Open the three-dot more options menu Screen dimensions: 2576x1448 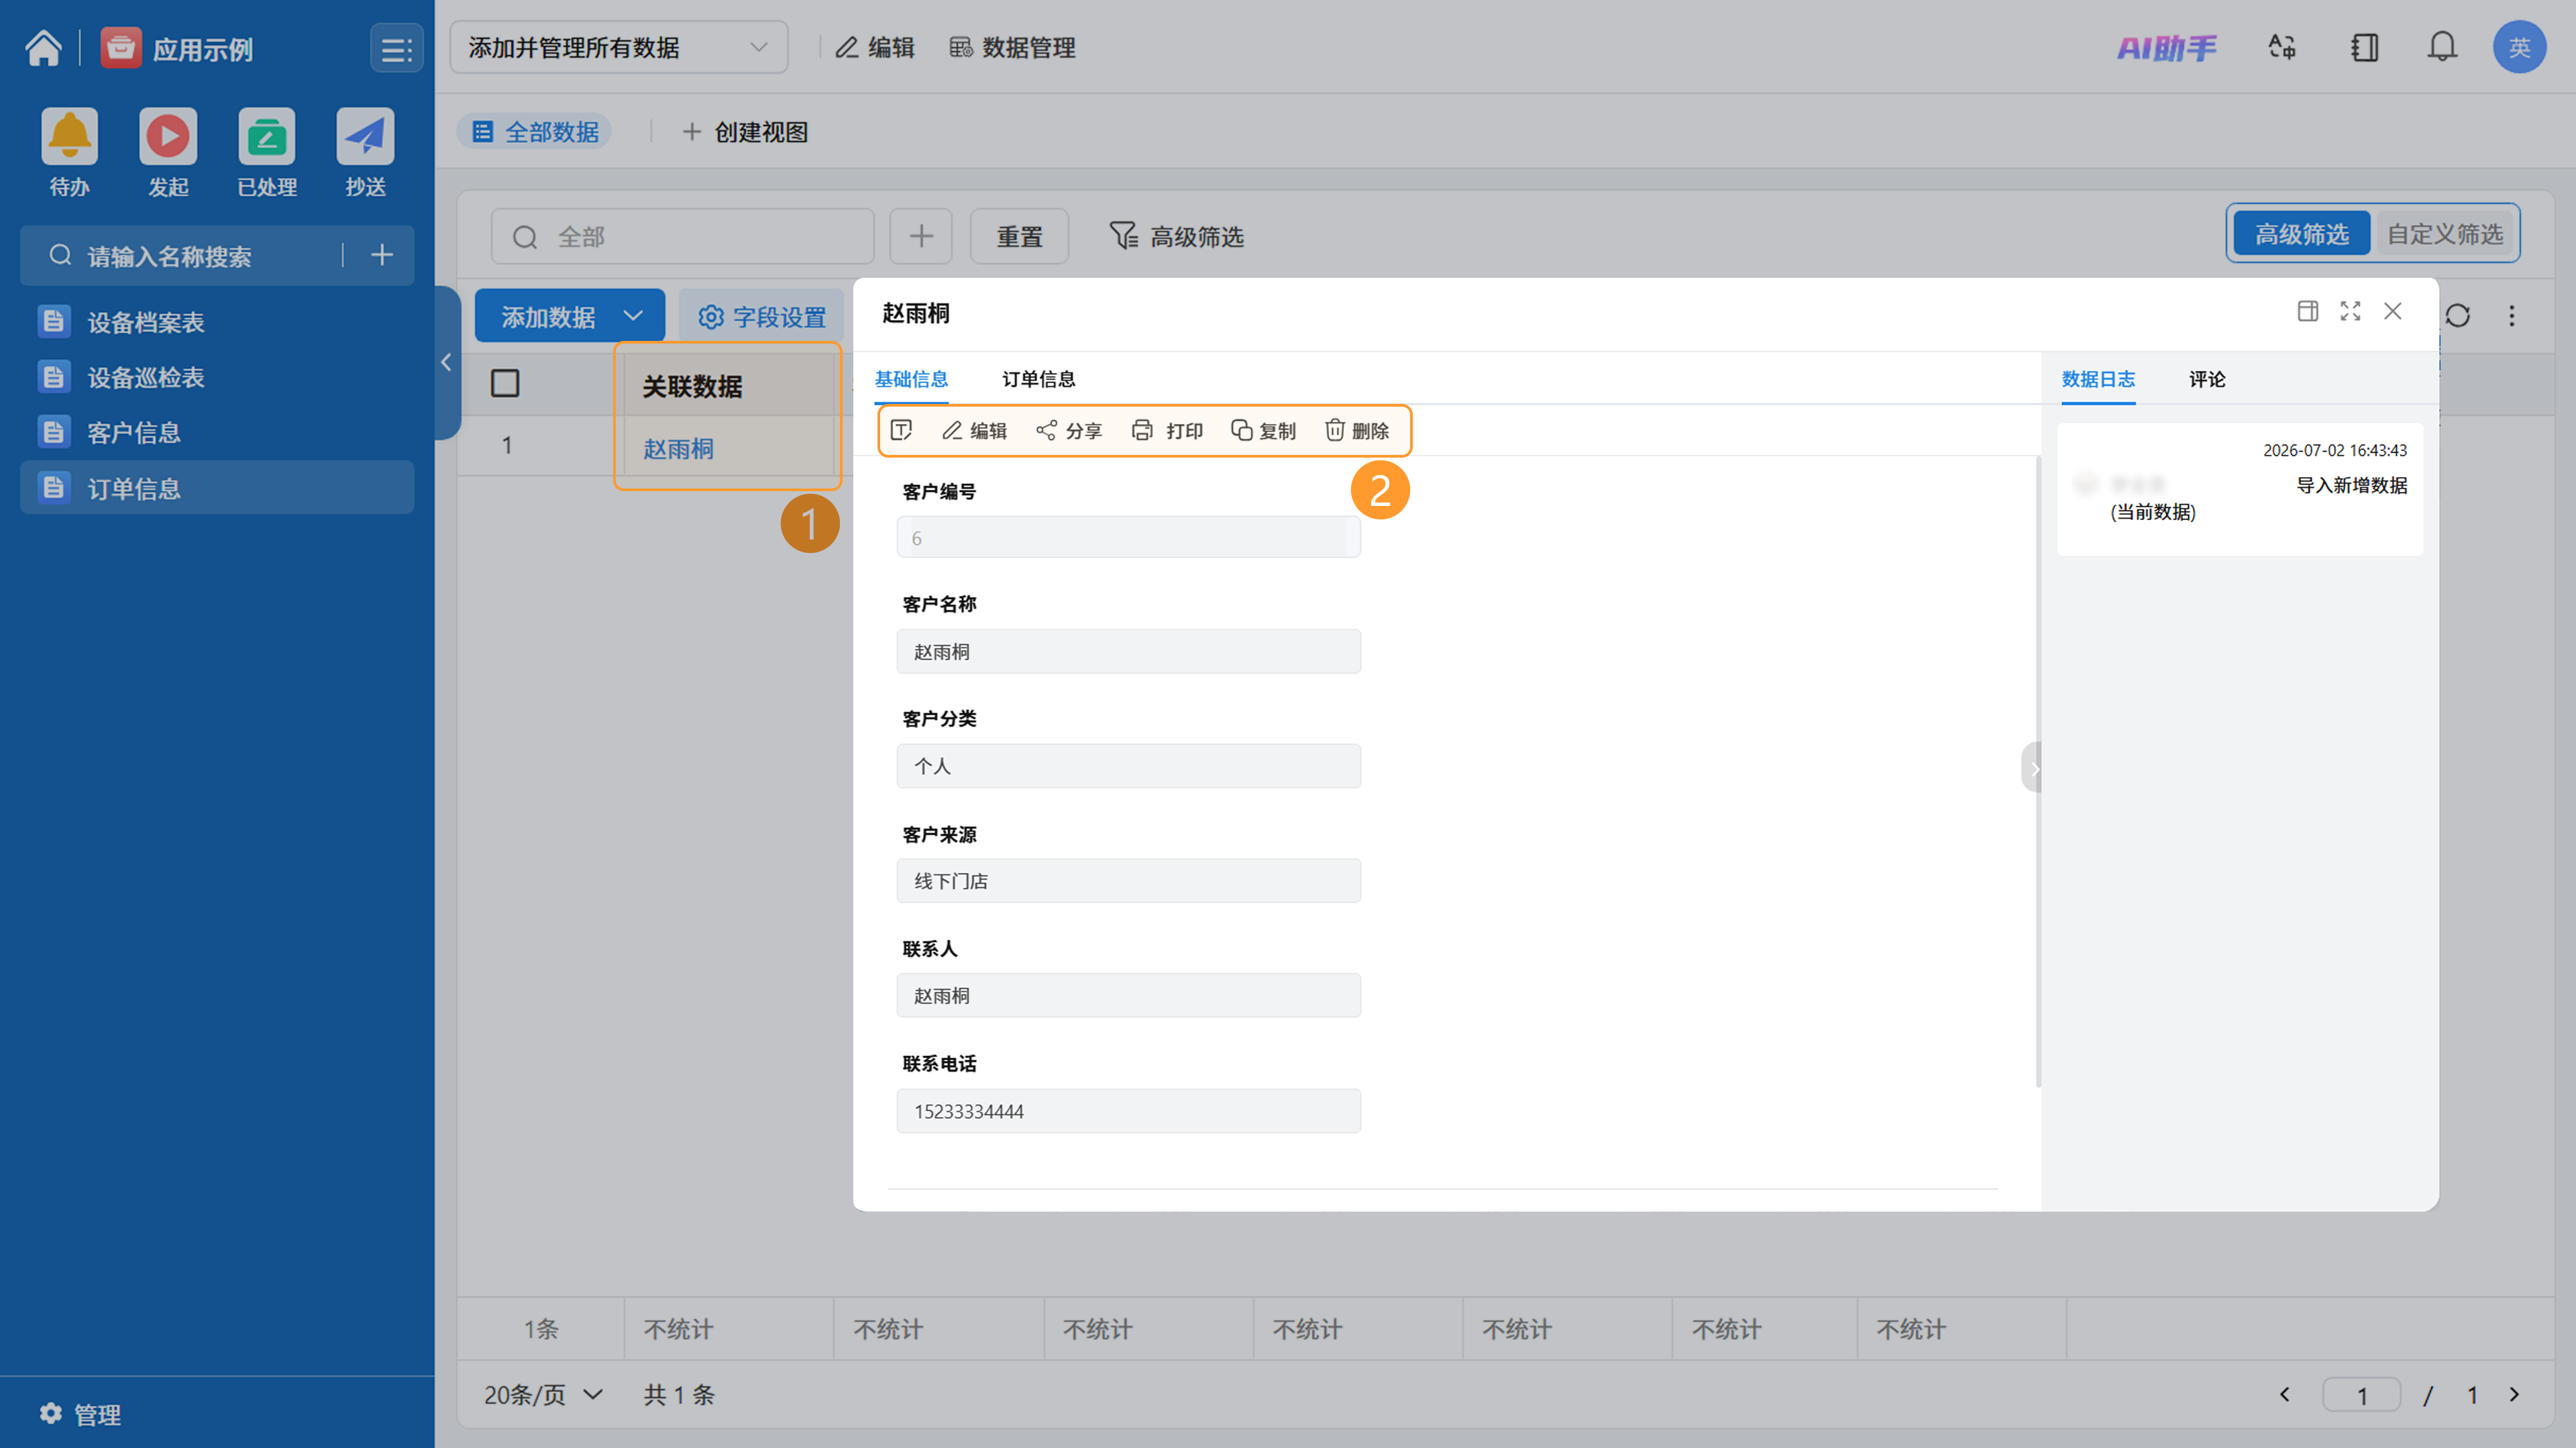2511,316
